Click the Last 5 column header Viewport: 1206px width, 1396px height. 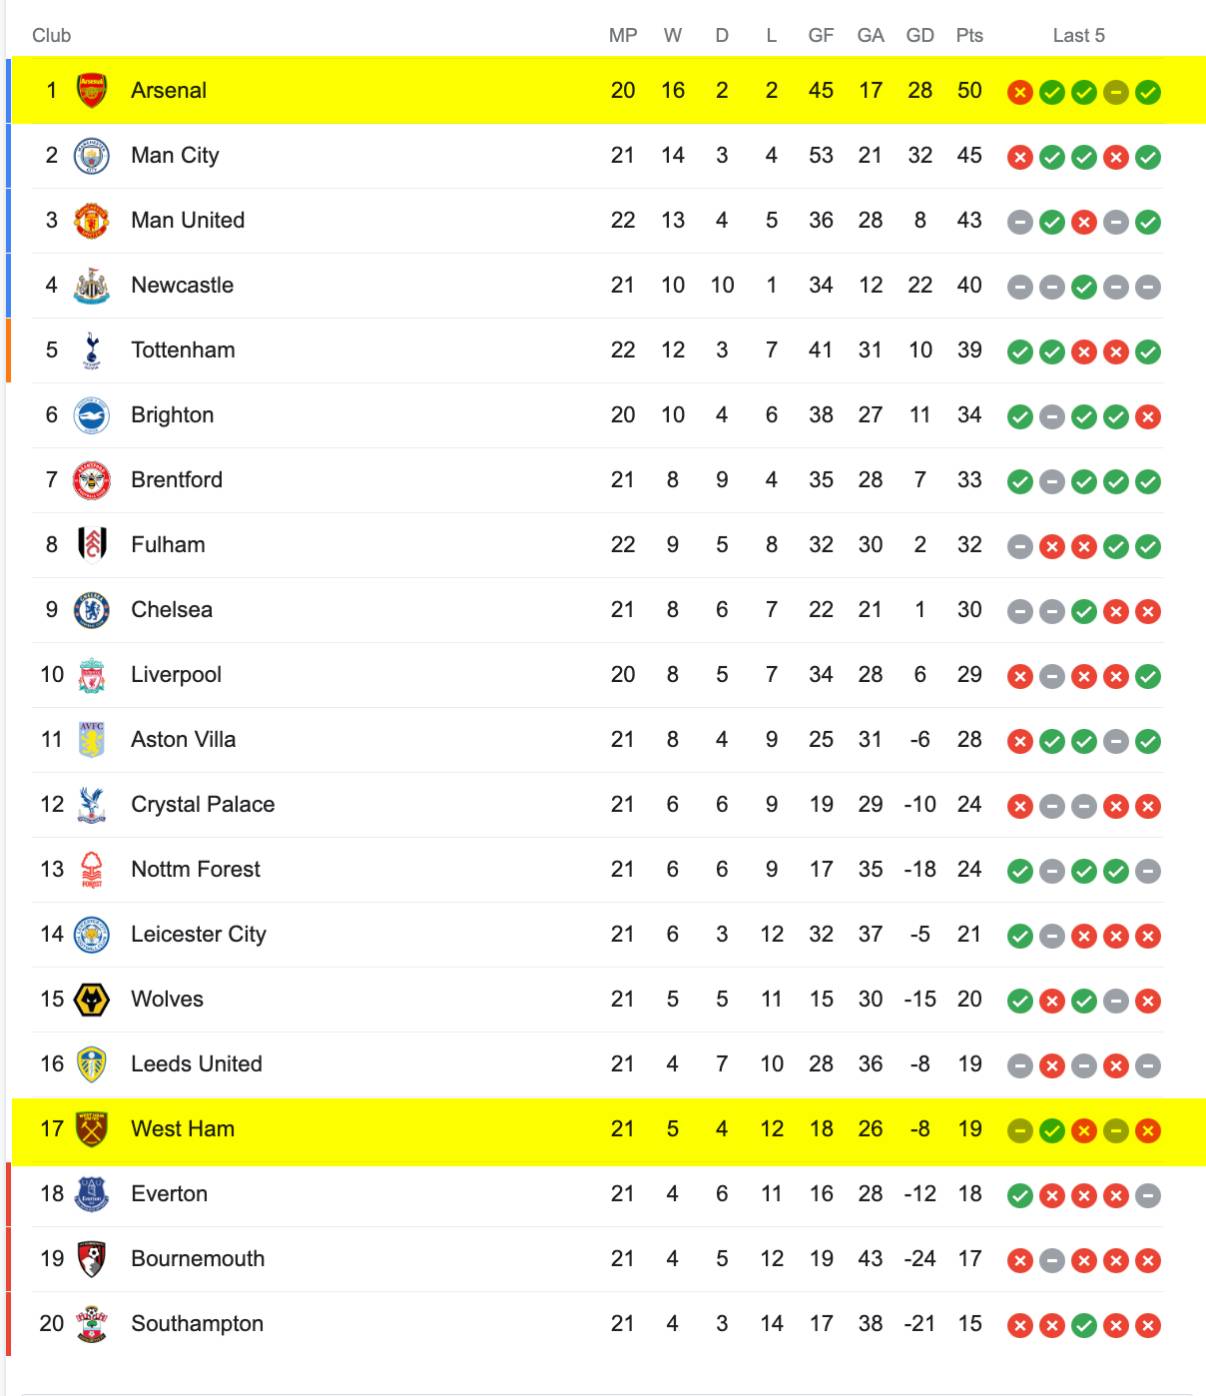[1078, 36]
